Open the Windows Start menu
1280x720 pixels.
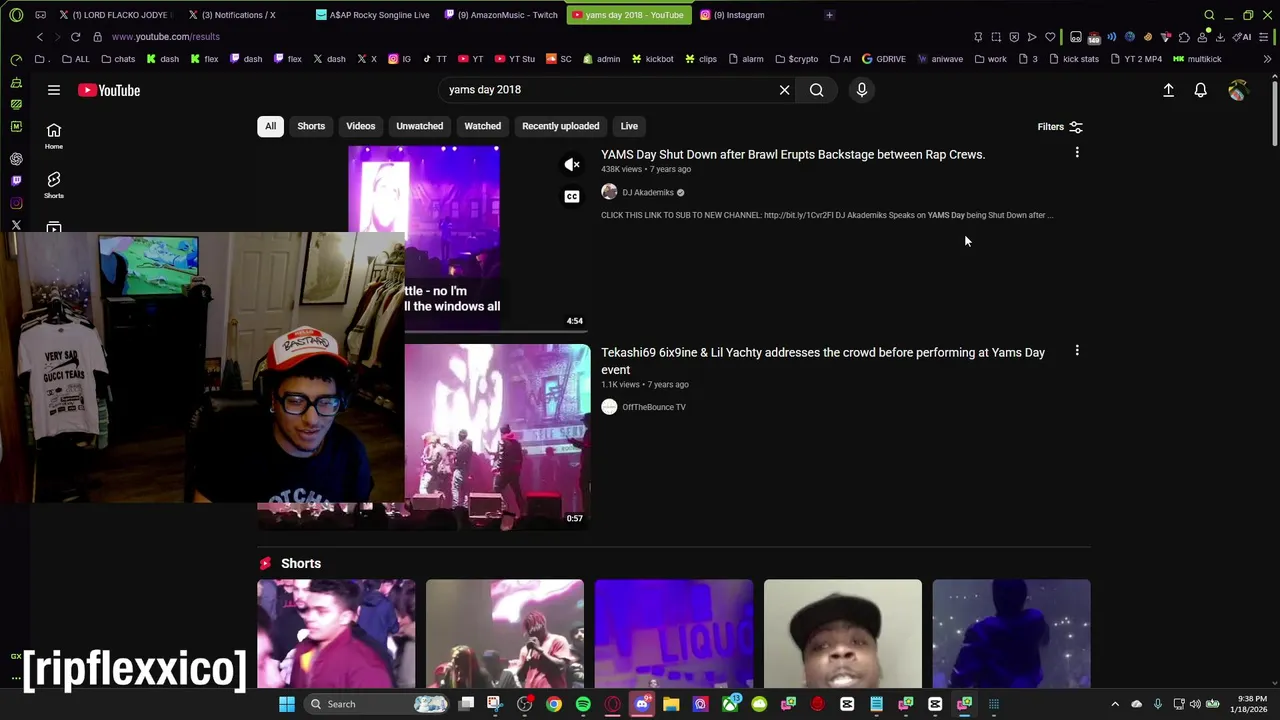tap(287, 704)
